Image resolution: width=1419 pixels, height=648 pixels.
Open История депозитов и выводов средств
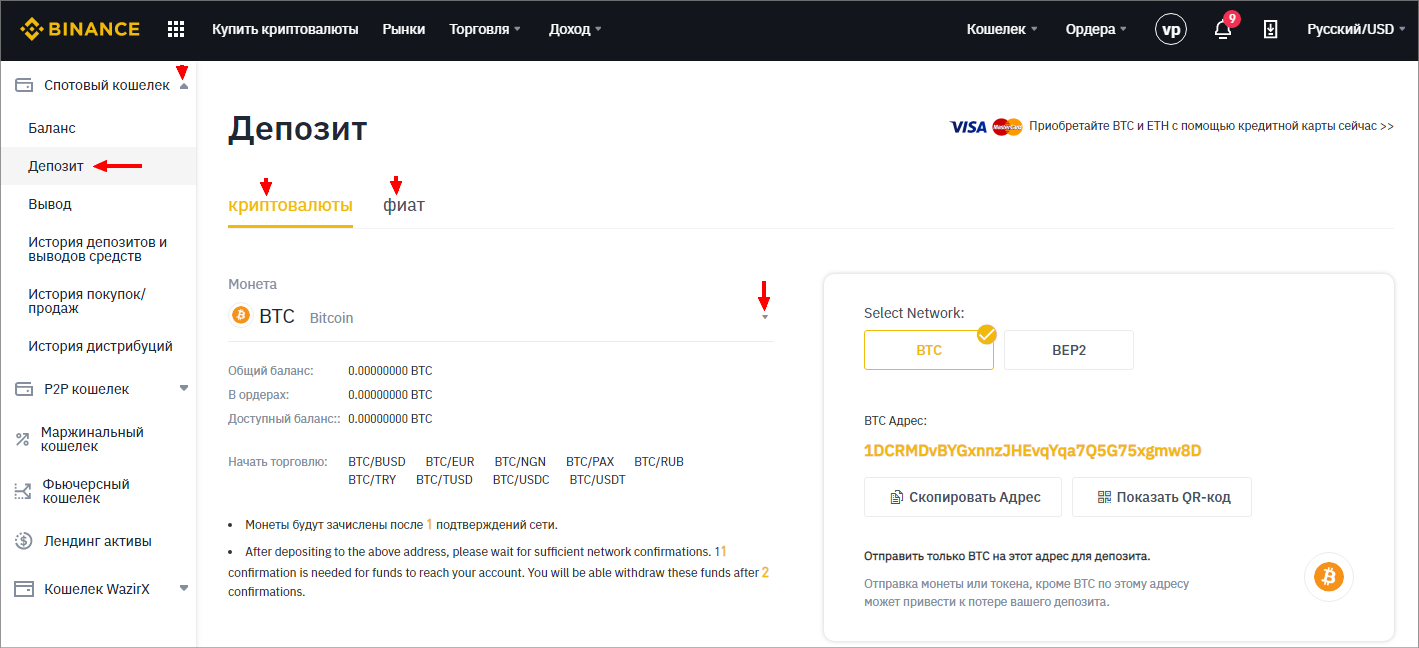pos(98,249)
